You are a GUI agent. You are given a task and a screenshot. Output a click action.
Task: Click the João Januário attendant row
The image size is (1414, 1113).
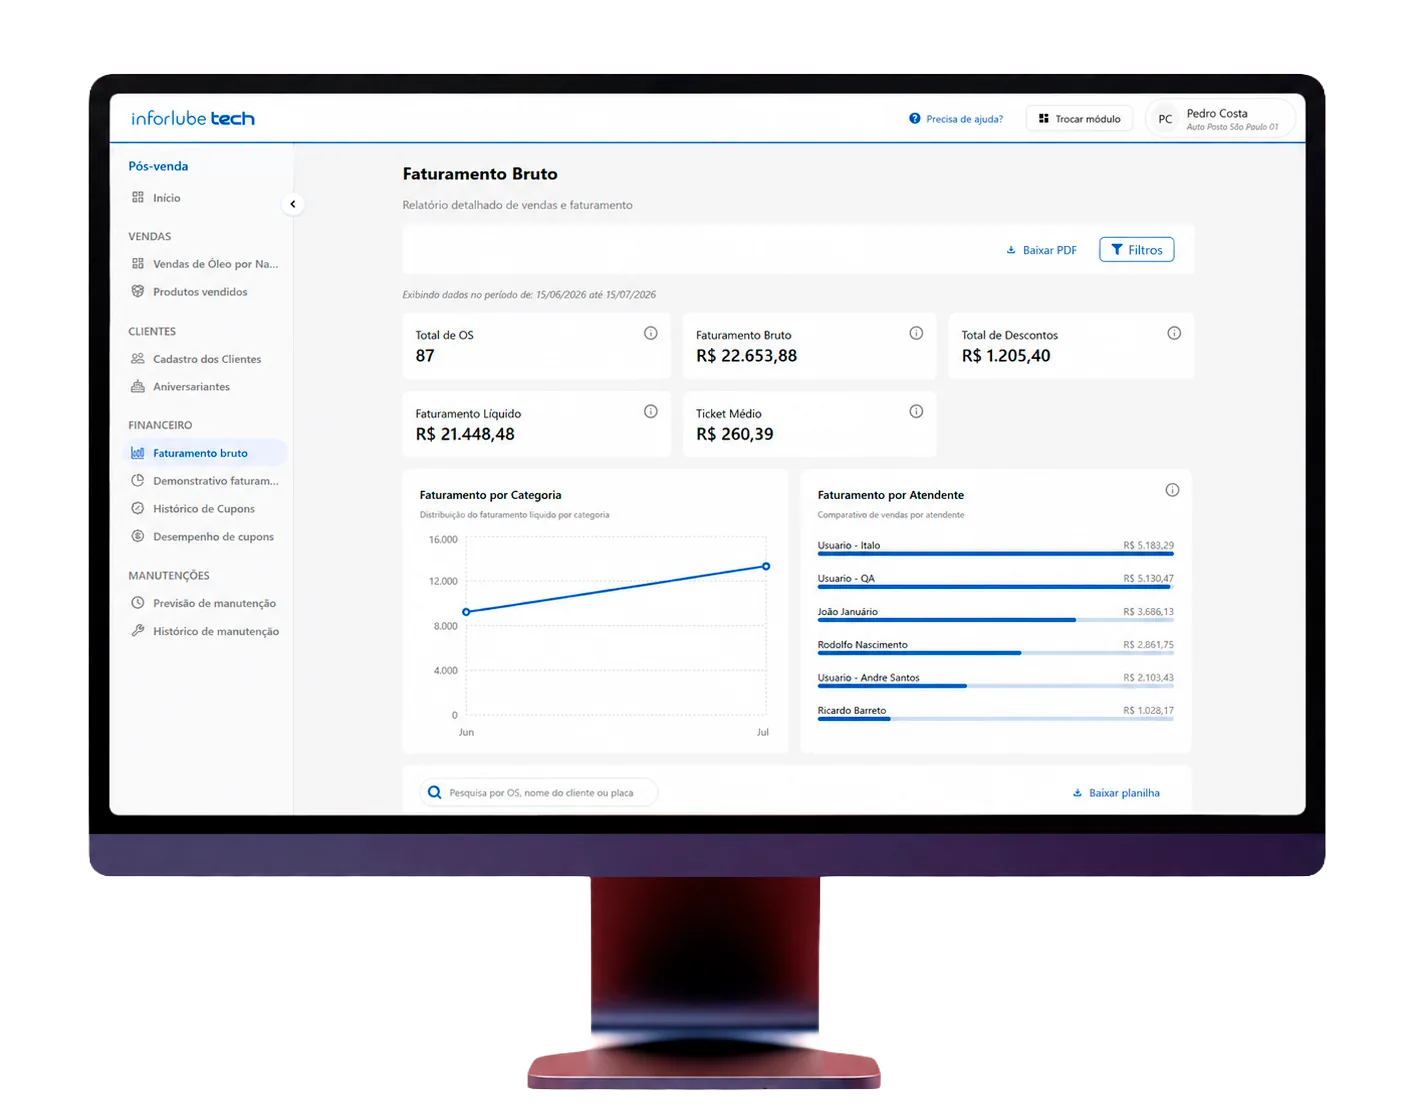pos(996,614)
